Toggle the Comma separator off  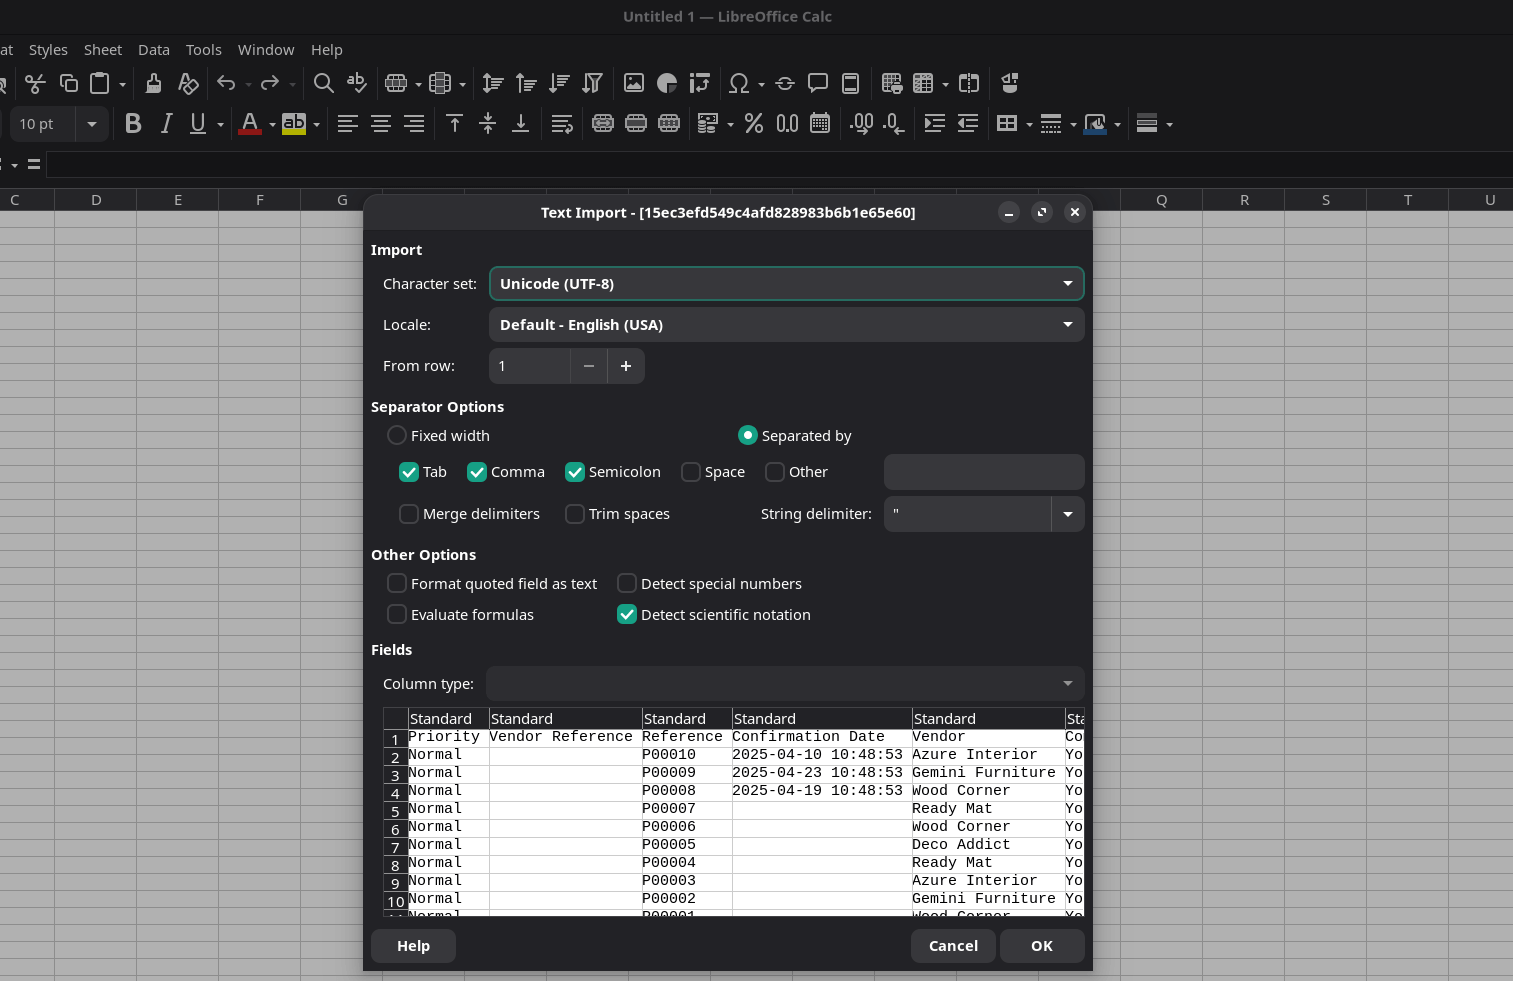477,472
